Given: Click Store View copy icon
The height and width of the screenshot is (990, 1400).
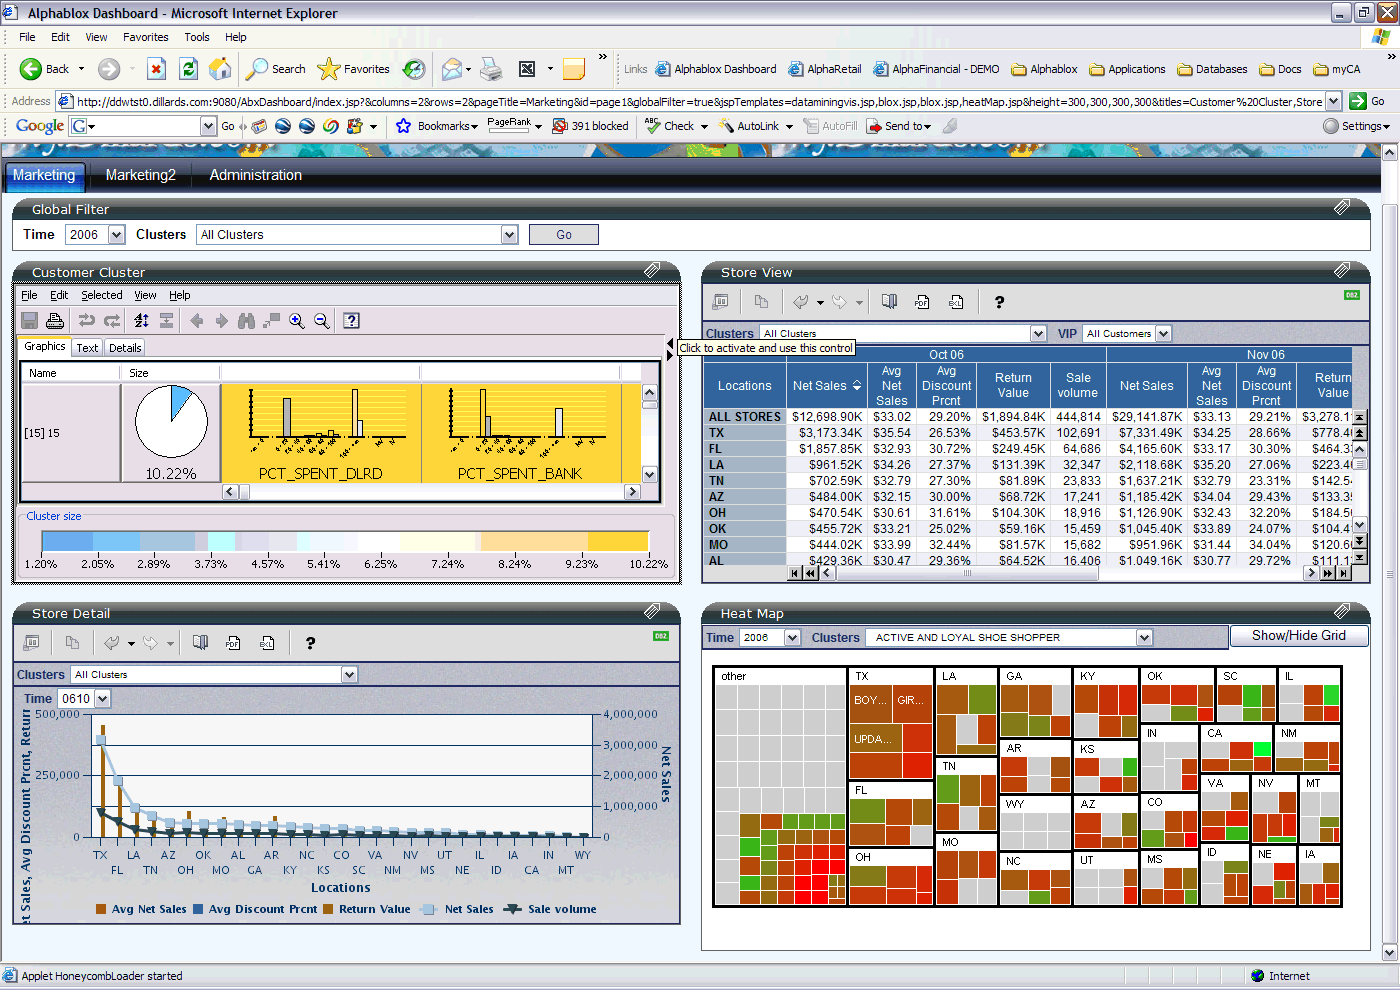Looking at the screenshot, I should (761, 302).
